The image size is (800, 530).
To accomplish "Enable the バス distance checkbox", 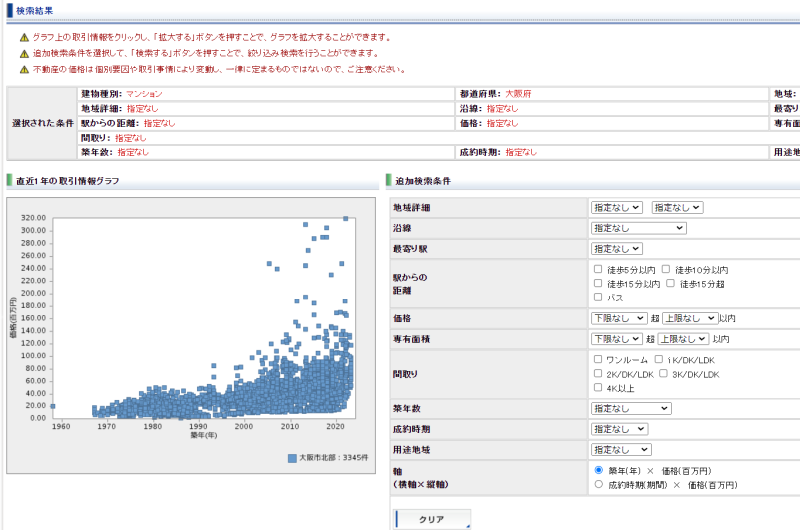I will [598, 297].
